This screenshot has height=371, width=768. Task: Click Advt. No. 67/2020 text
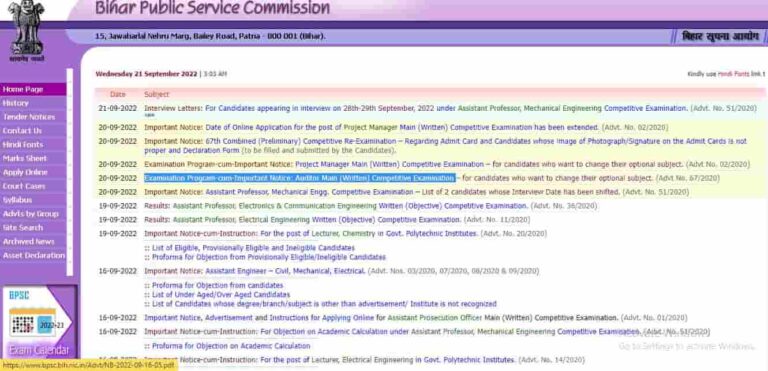coord(688,178)
